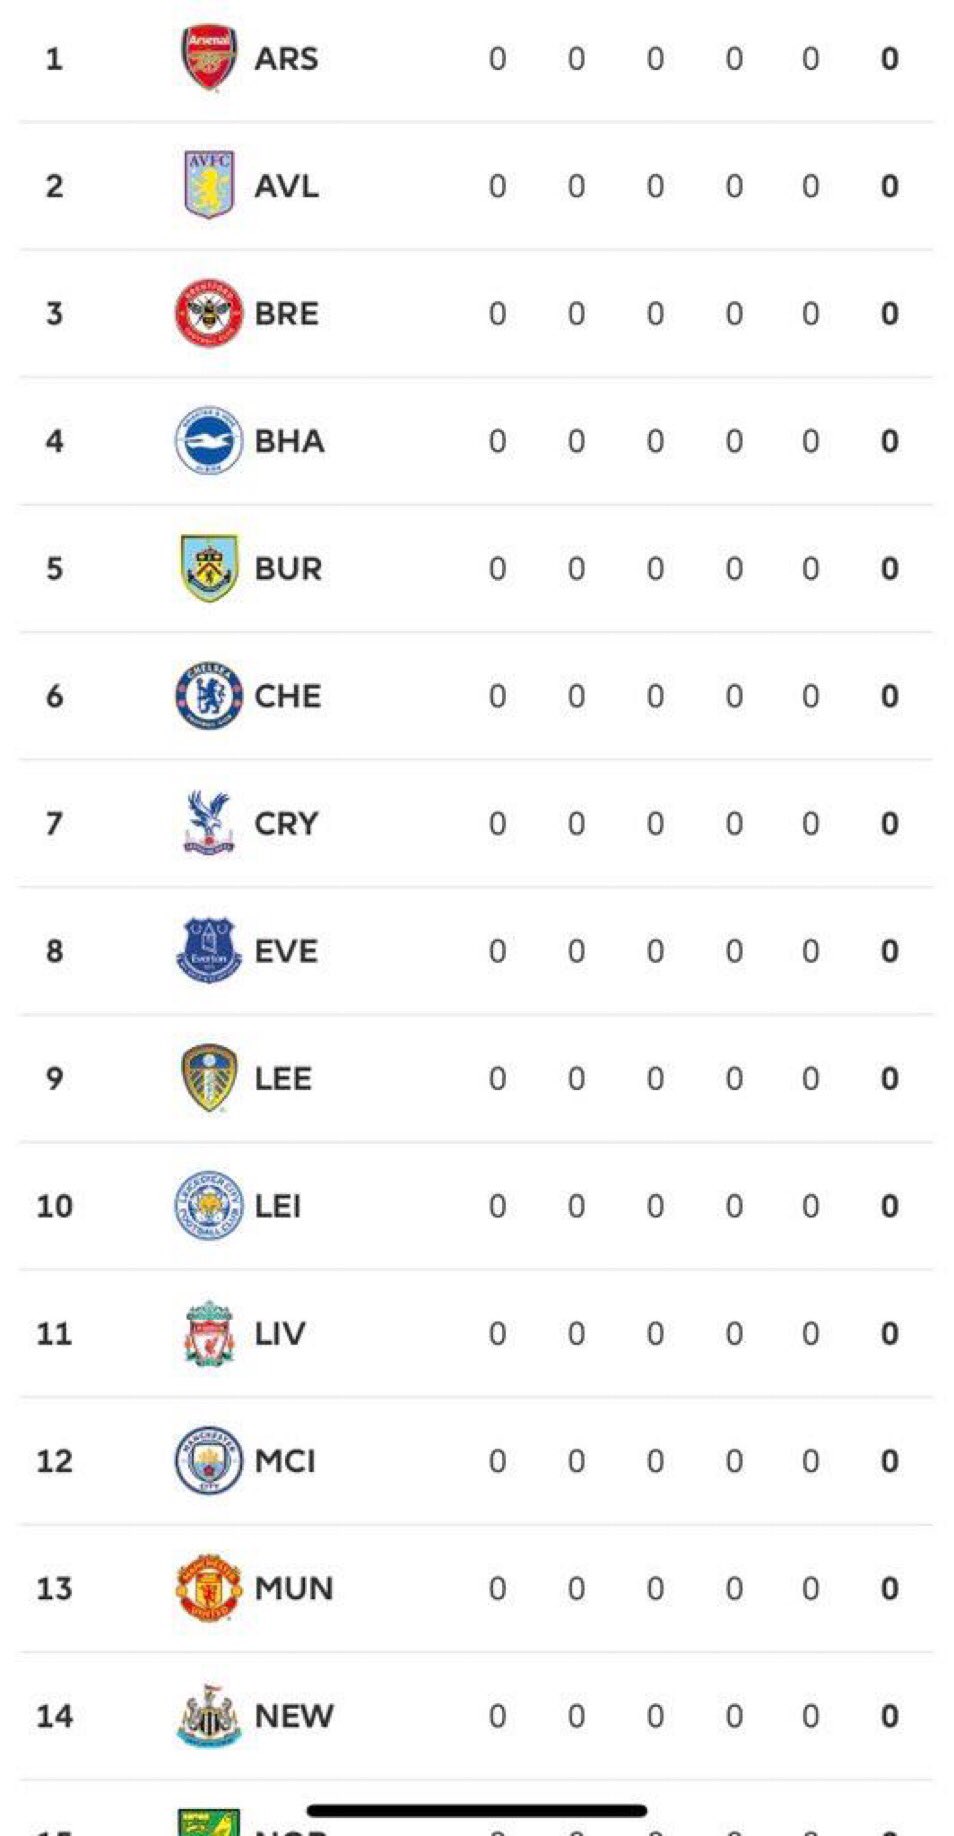Tap the Manchester City crest
The height and width of the screenshot is (1836, 954).
208,1460
